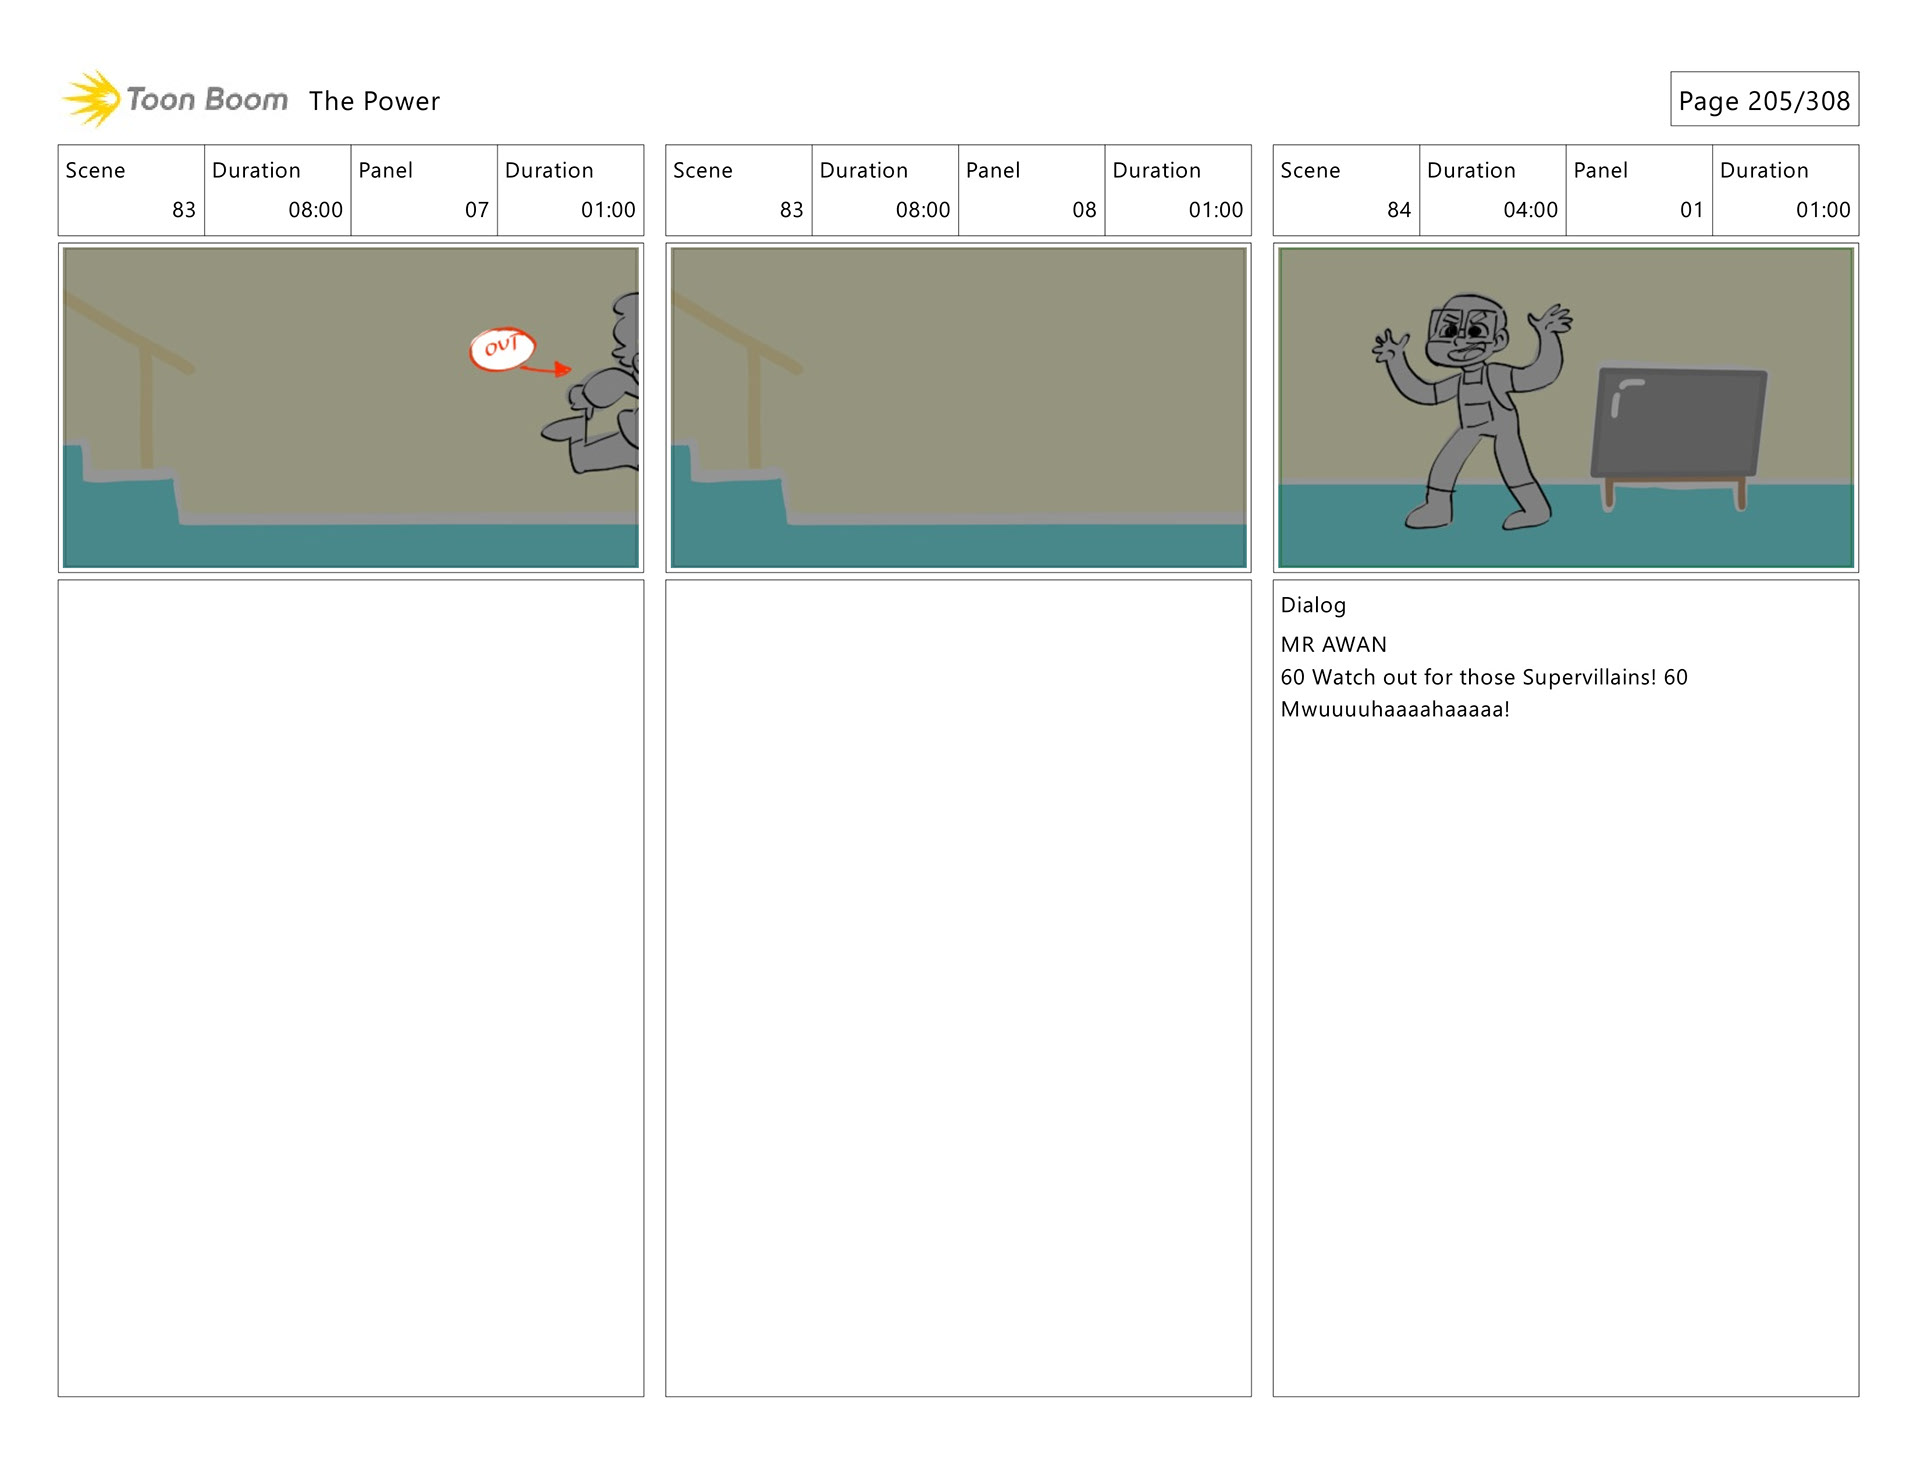This screenshot has height=1484, width=1920.
Task: Select the scene 84 panel 01 thumbnail
Action: (1565, 407)
